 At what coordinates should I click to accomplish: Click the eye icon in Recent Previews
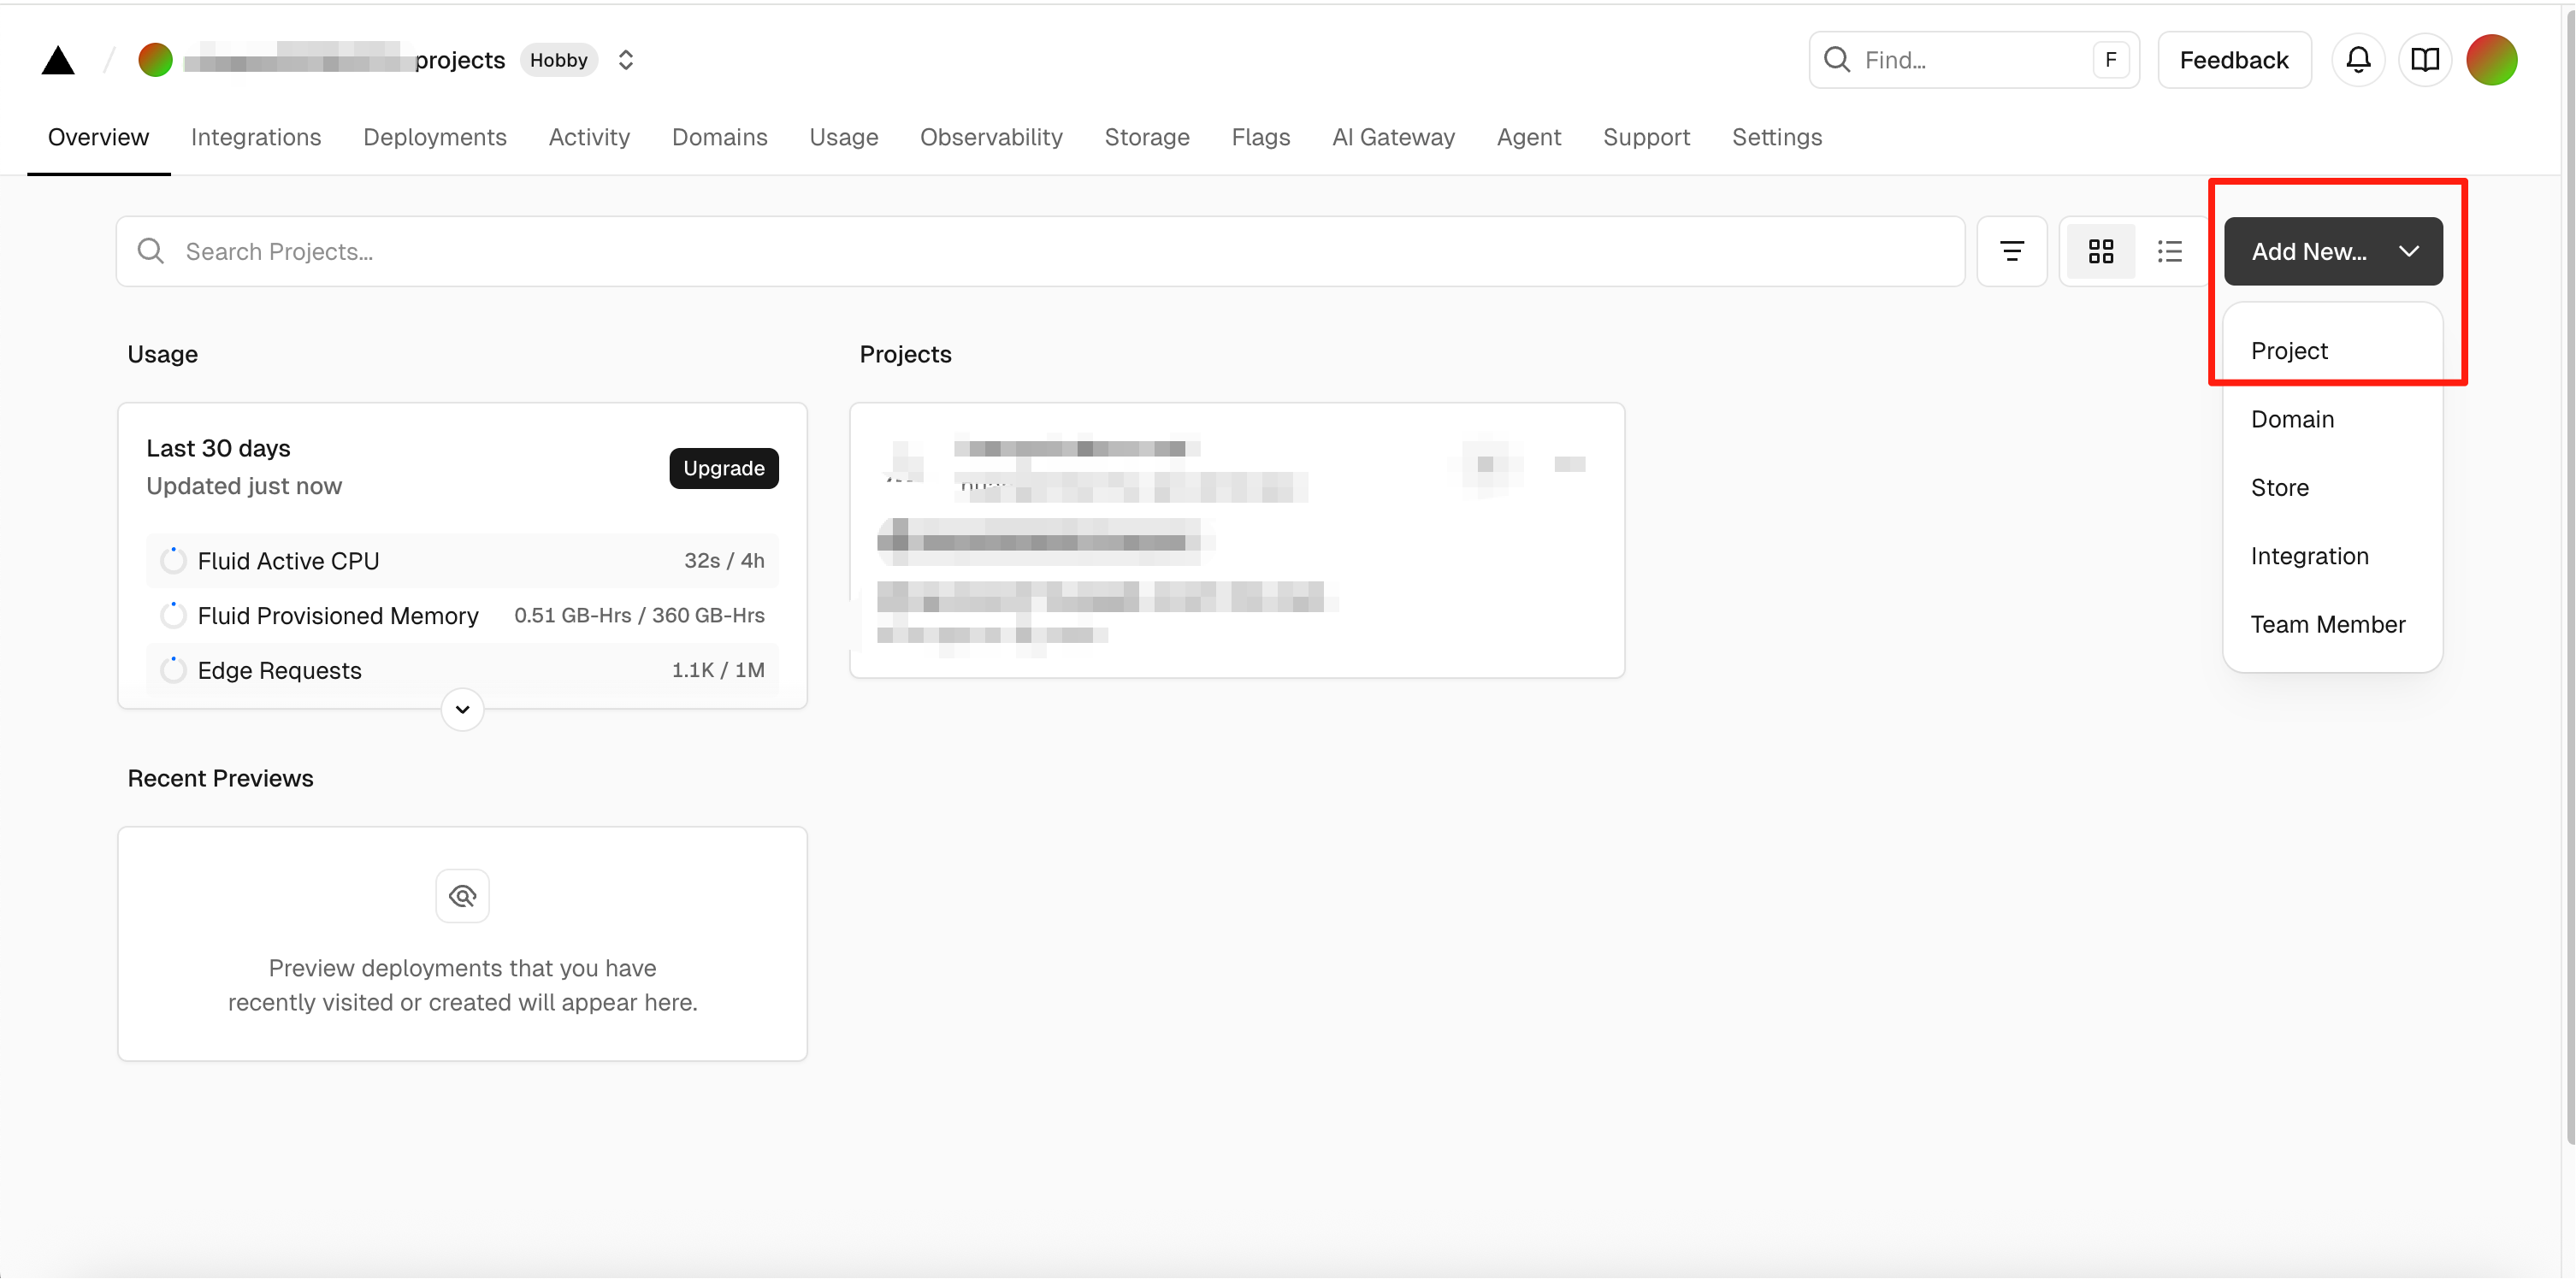coord(462,896)
